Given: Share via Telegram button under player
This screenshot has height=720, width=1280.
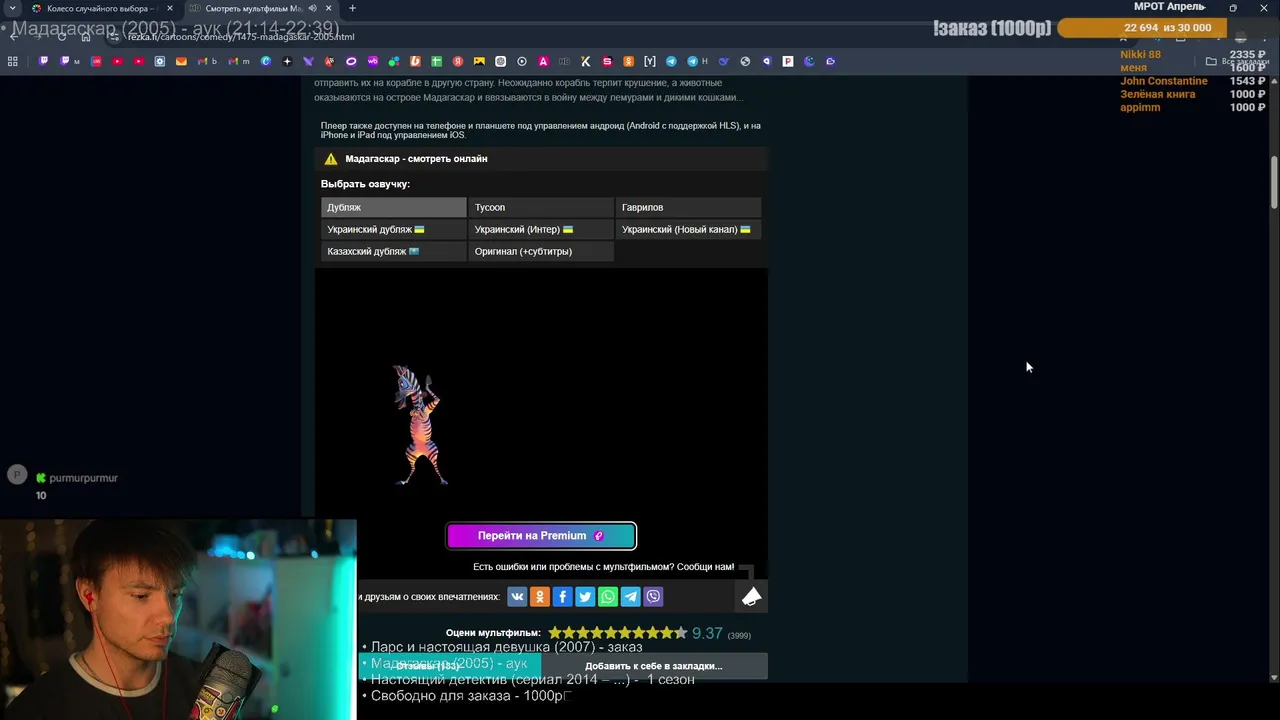Looking at the screenshot, I should pyautogui.click(x=631, y=597).
